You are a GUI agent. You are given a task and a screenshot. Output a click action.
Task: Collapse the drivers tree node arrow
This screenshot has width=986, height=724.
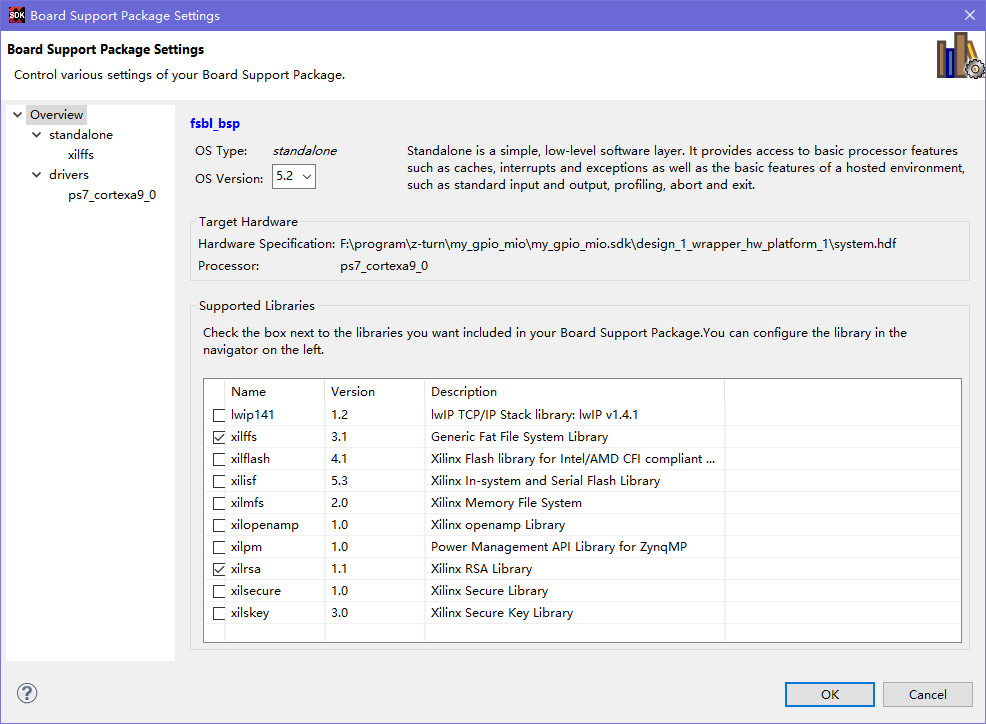(36, 174)
